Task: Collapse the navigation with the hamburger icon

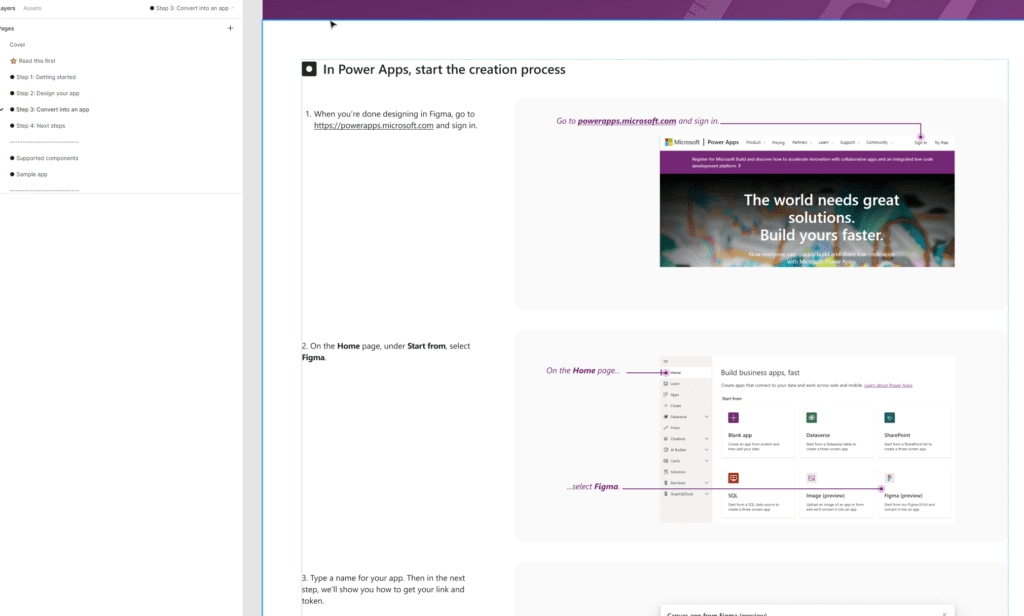Action: (666, 361)
